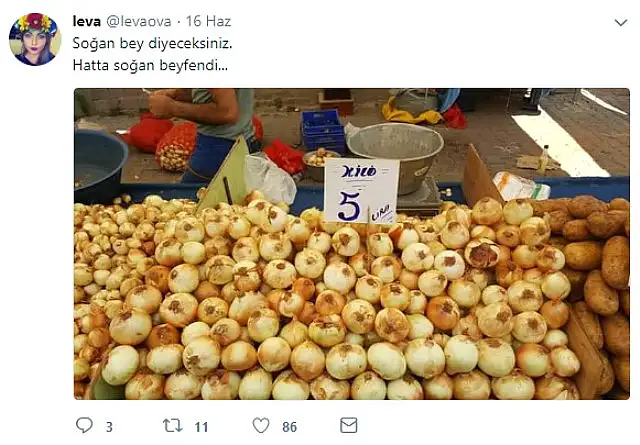Click the reply speech bubble icon
640x445 pixels.
(84, 425)
